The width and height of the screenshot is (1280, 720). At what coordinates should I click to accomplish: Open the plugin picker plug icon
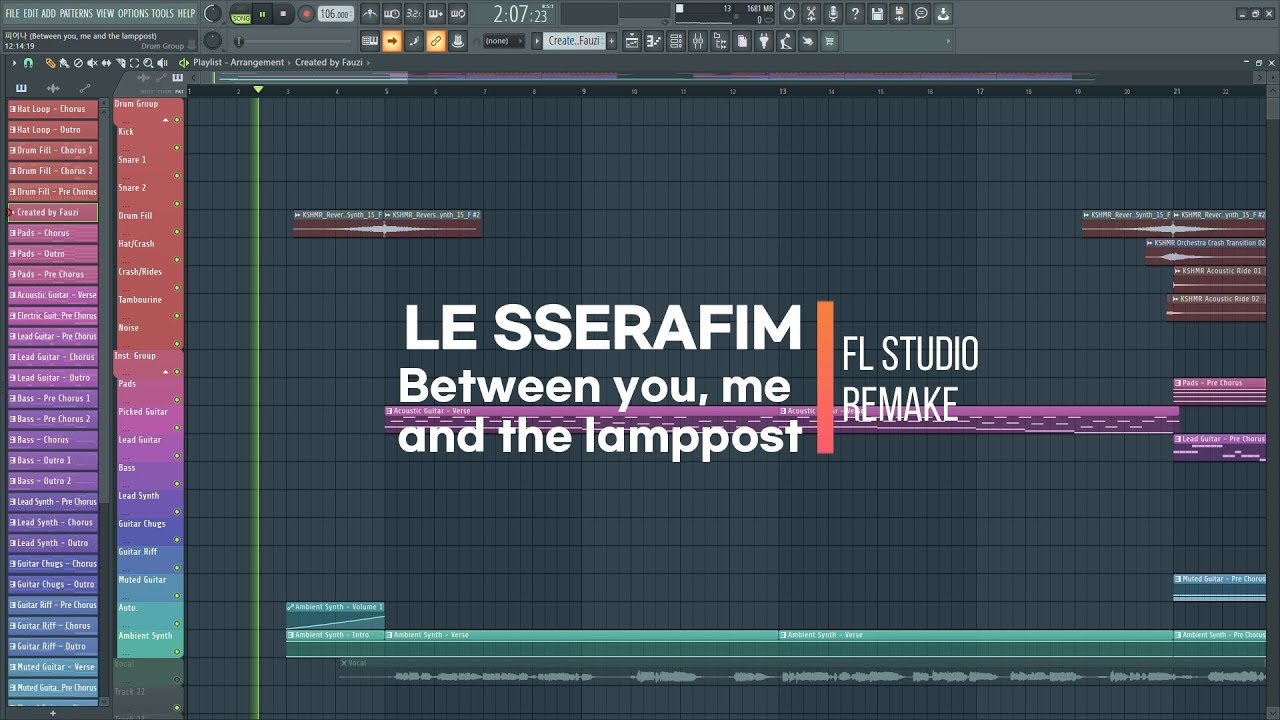click(x=764, y=41)
